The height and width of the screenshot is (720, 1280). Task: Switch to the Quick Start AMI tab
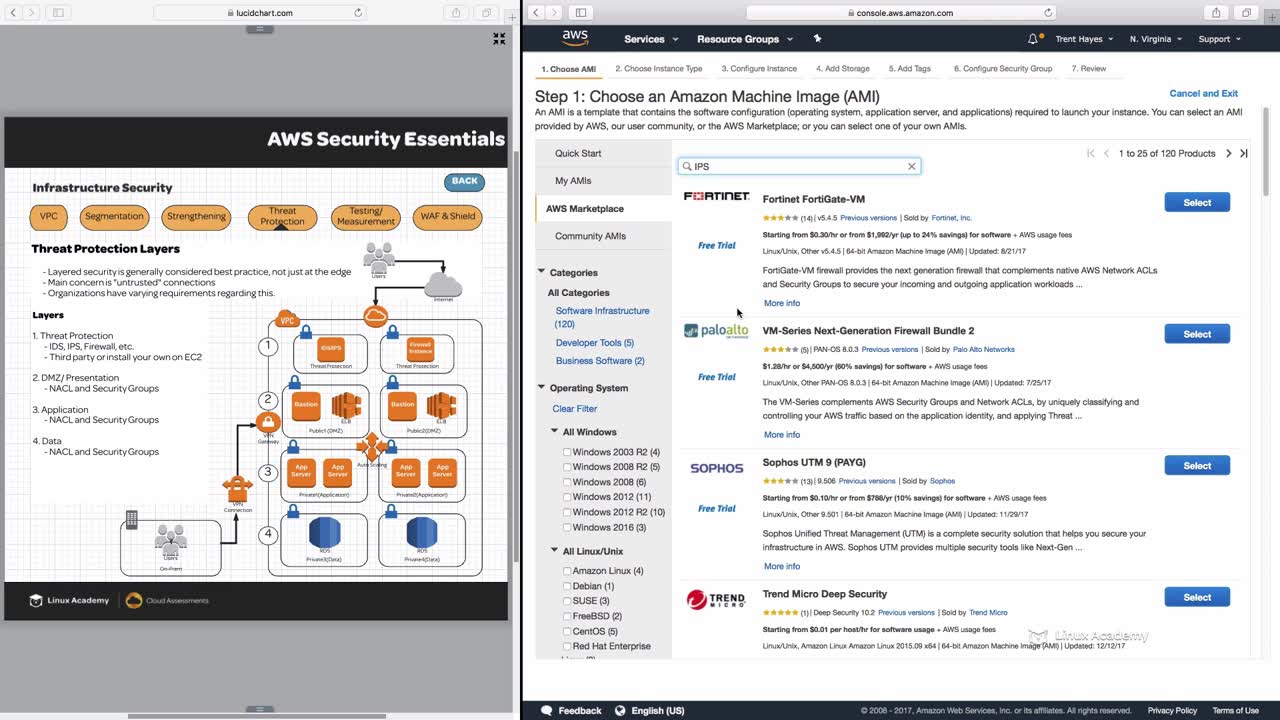[578, 153]
